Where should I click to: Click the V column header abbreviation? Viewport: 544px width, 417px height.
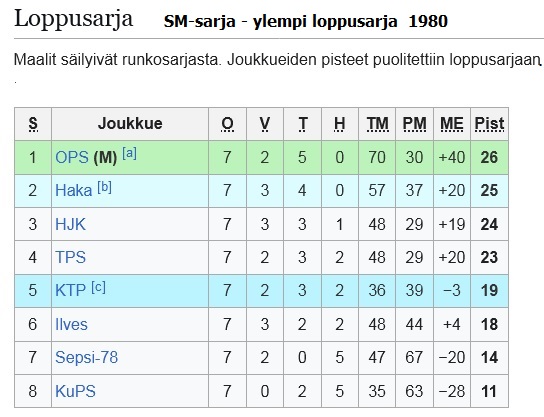pos(265,124)
